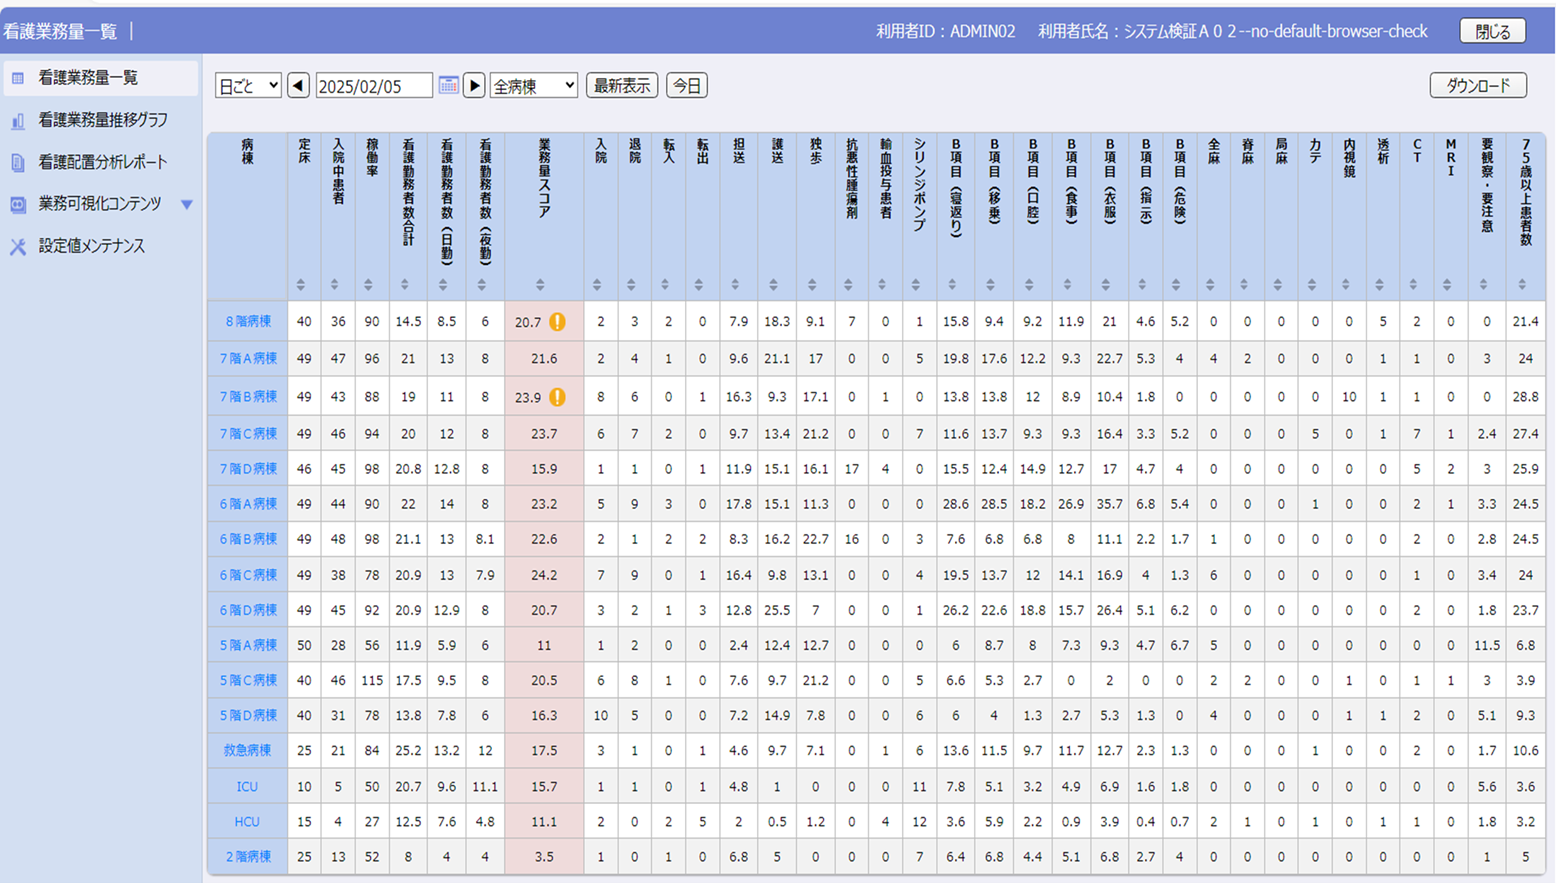Viewport: 1556px width, 883px height.
Task: Open the 全病棟 ward selector dropdown
Action: (534, 86)
